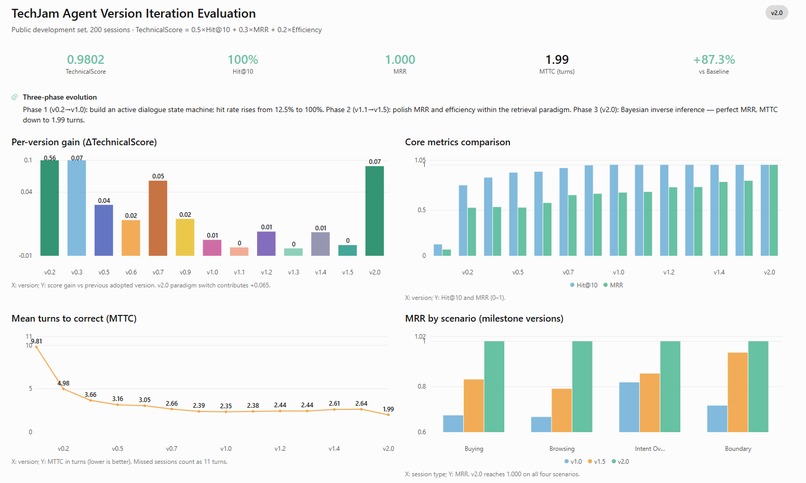Click the blue v1.0 bar for Buying scenario
806x483 pixels.
(x=453, y=423)
